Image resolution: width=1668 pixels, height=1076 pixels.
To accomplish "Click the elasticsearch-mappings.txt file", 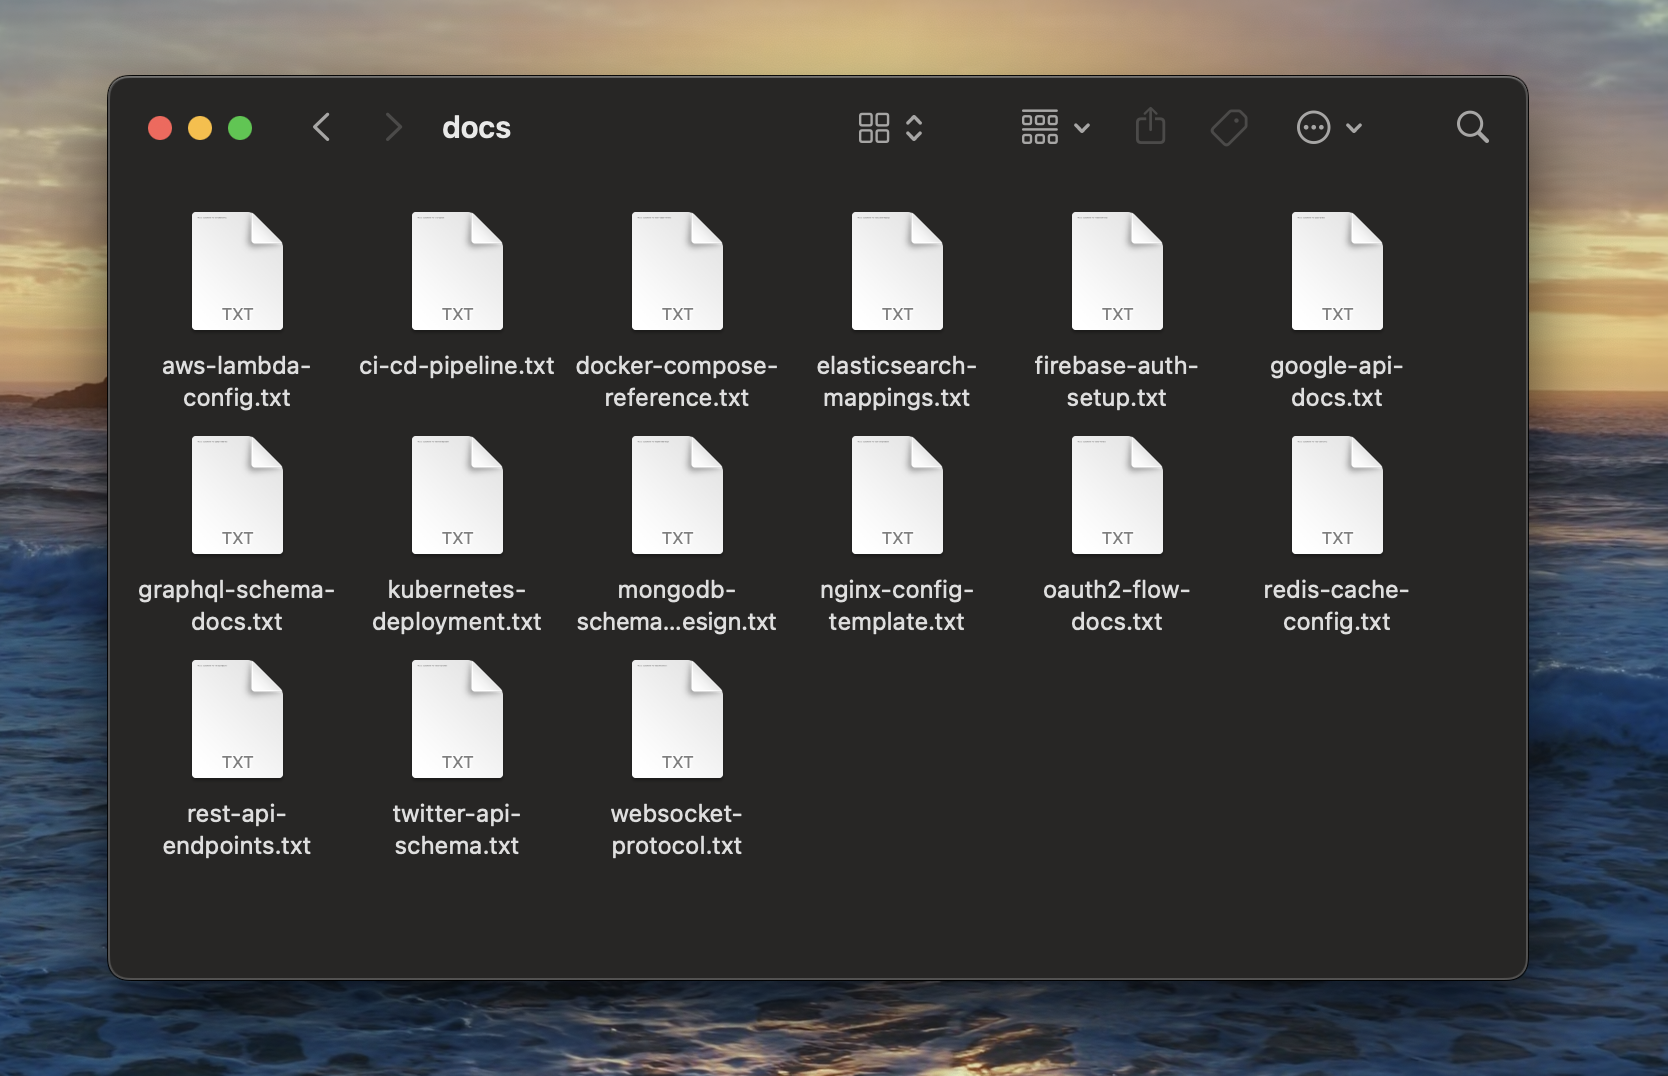I will click(897, 271).
